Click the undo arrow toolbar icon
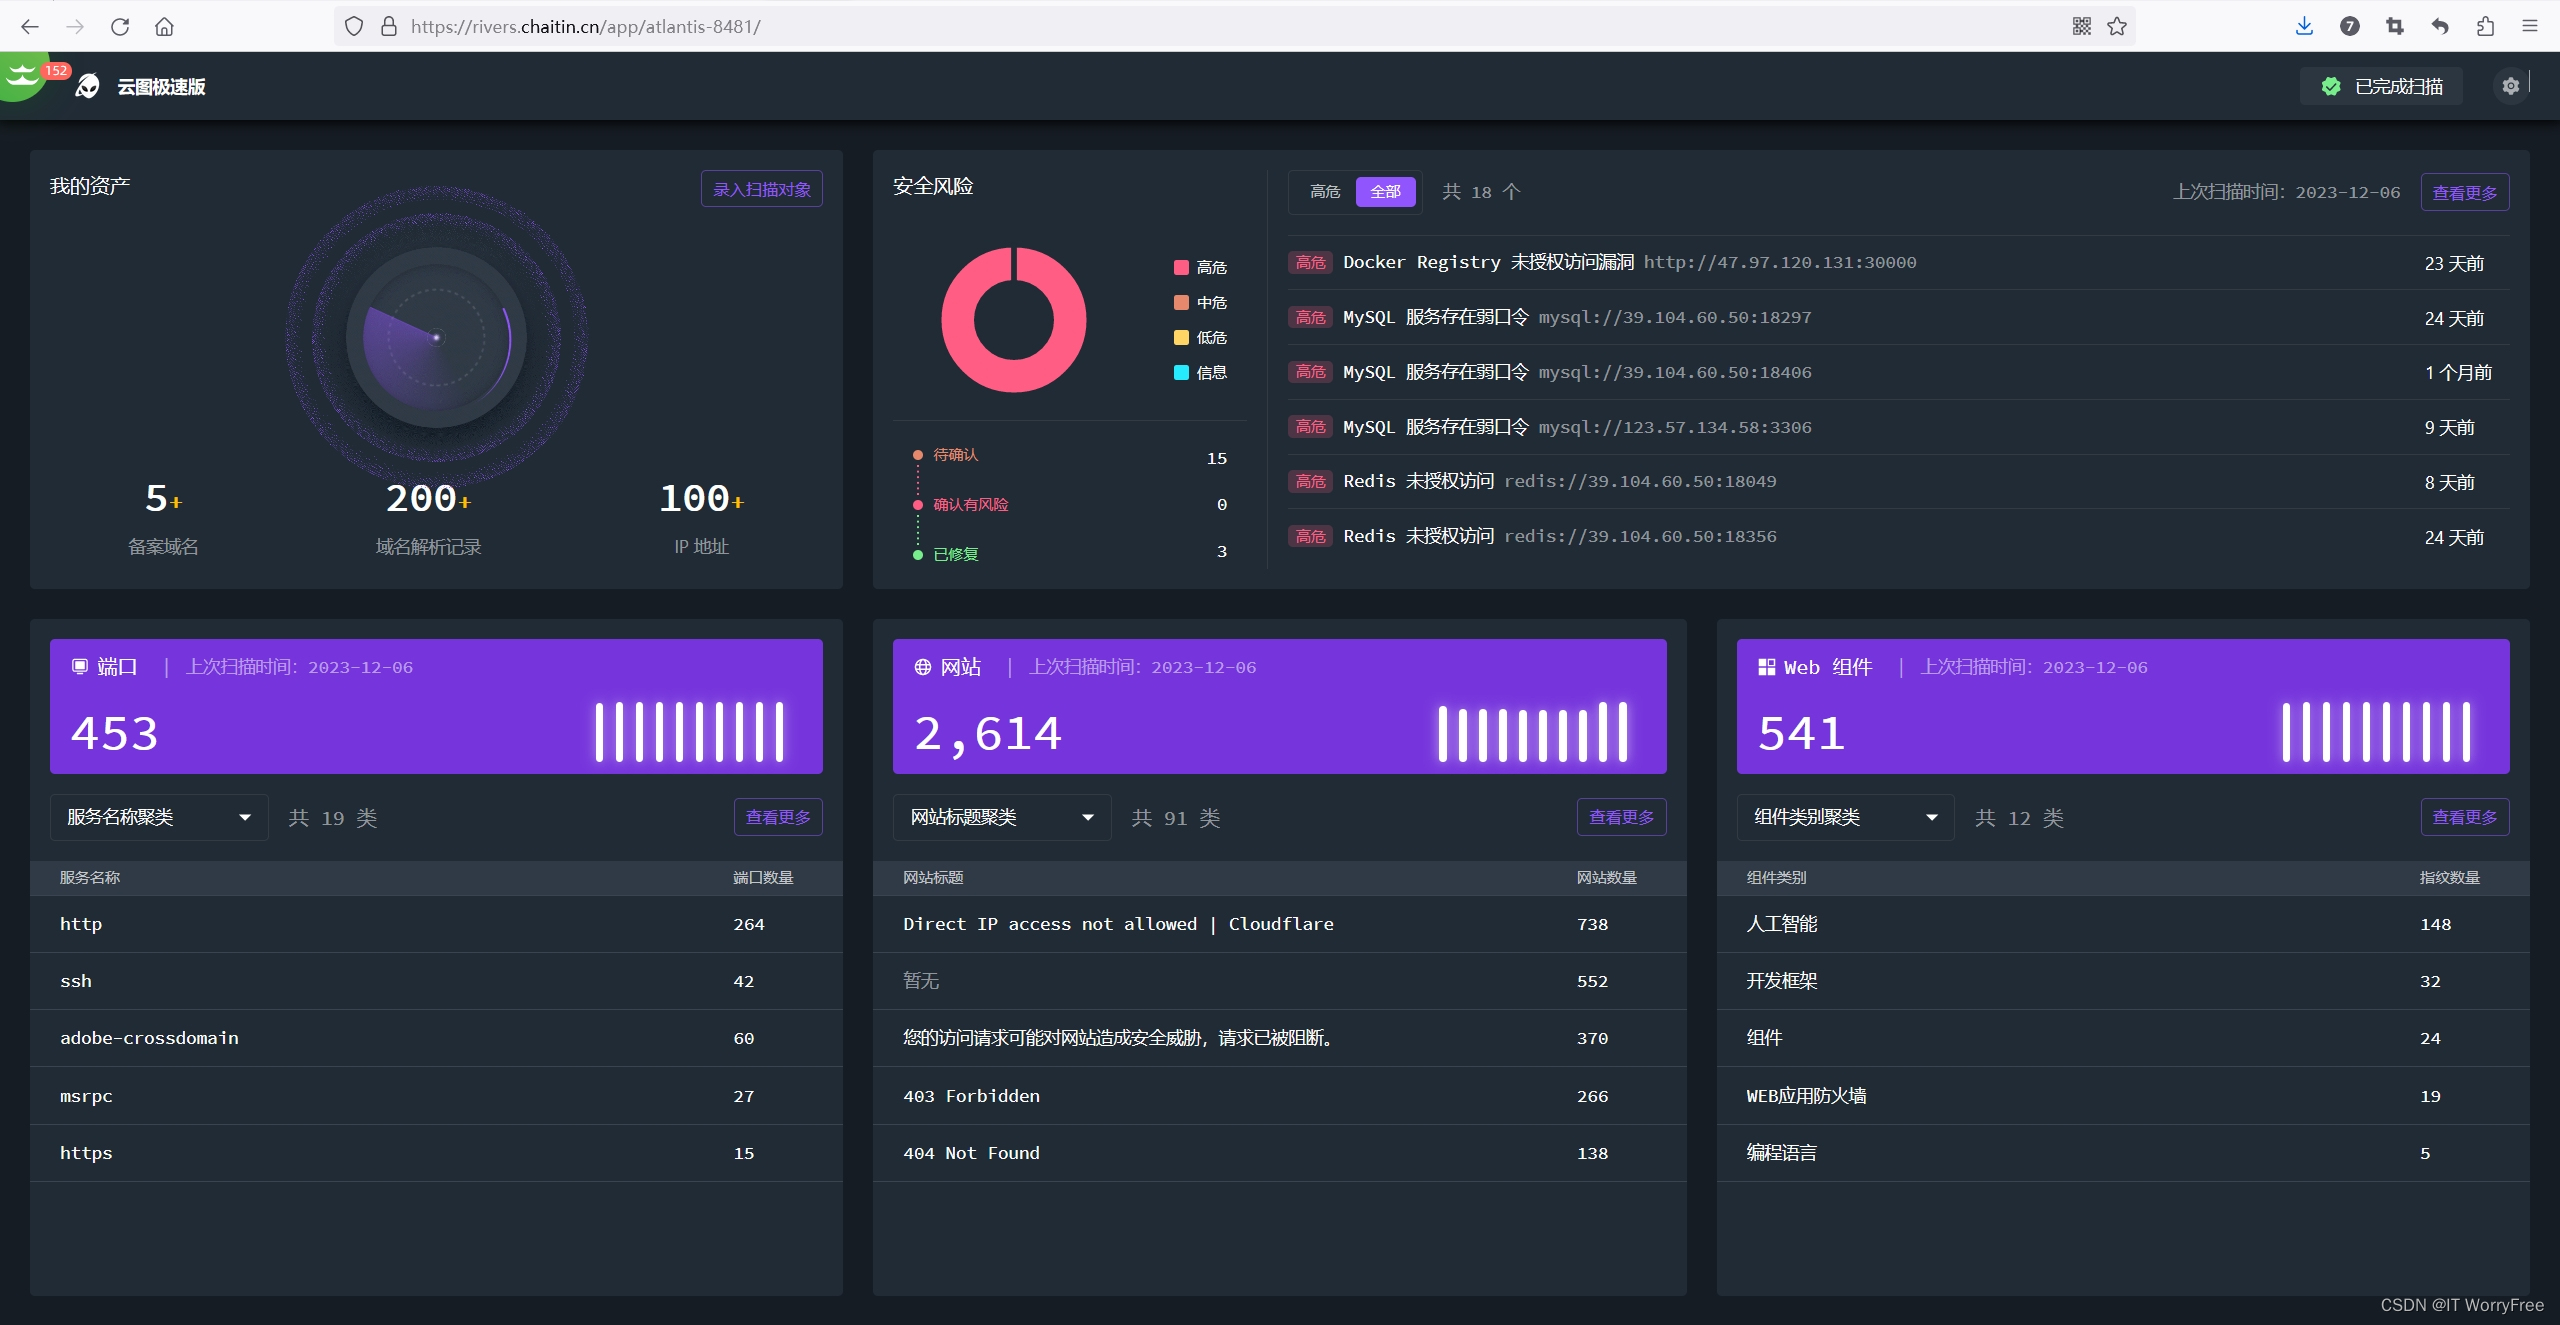 2440,27
